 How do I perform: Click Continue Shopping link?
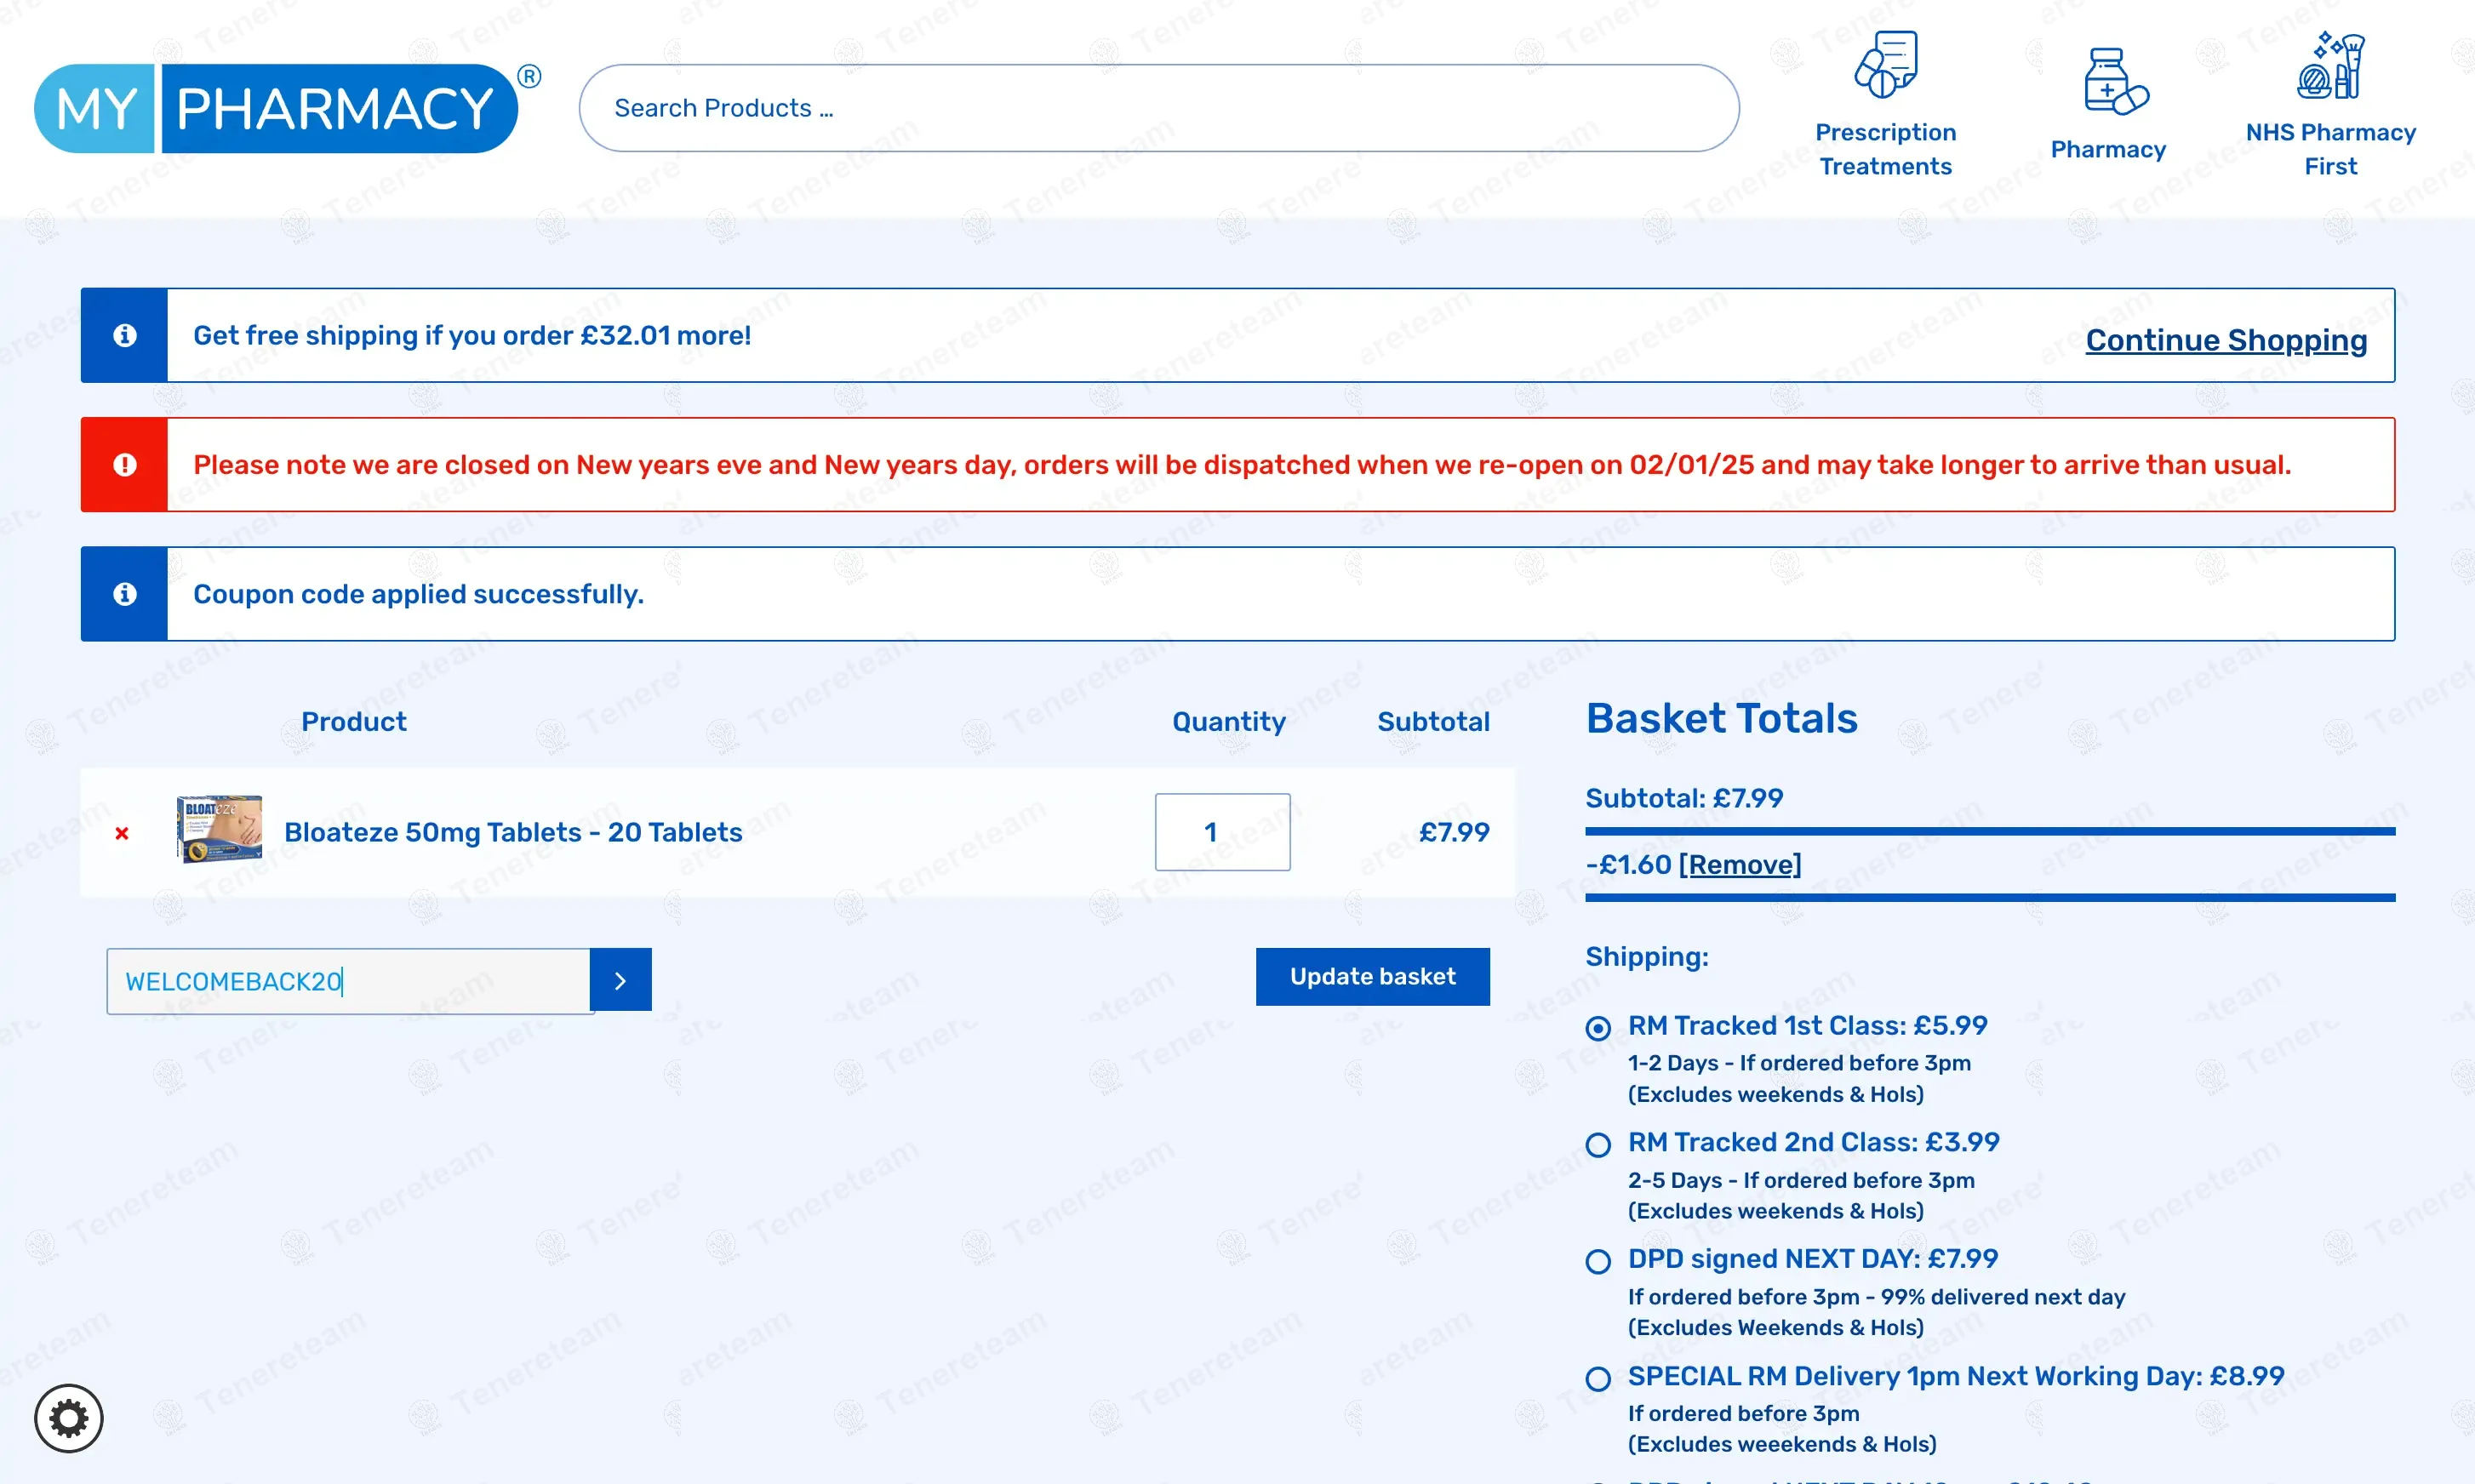2225,340
